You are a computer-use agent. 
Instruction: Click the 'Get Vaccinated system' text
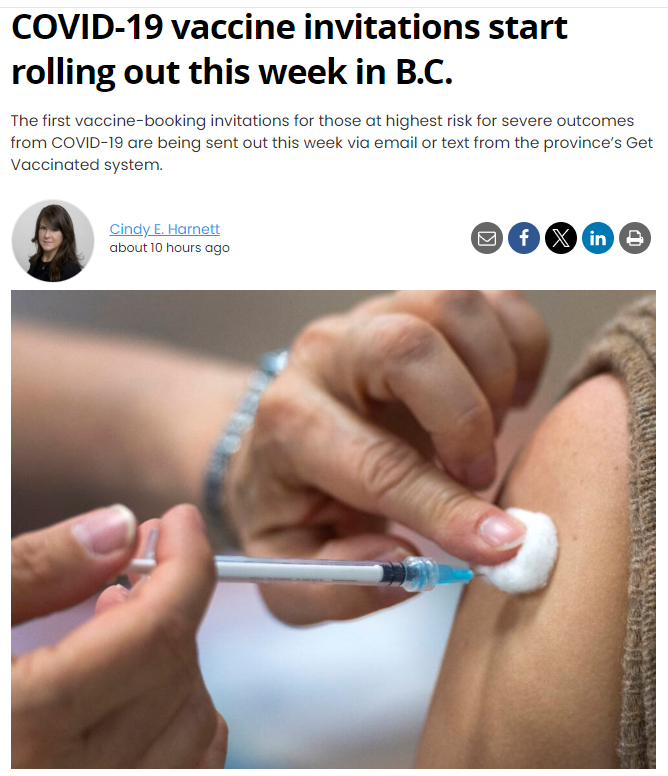pyautogui.click(x=87, y=164)
